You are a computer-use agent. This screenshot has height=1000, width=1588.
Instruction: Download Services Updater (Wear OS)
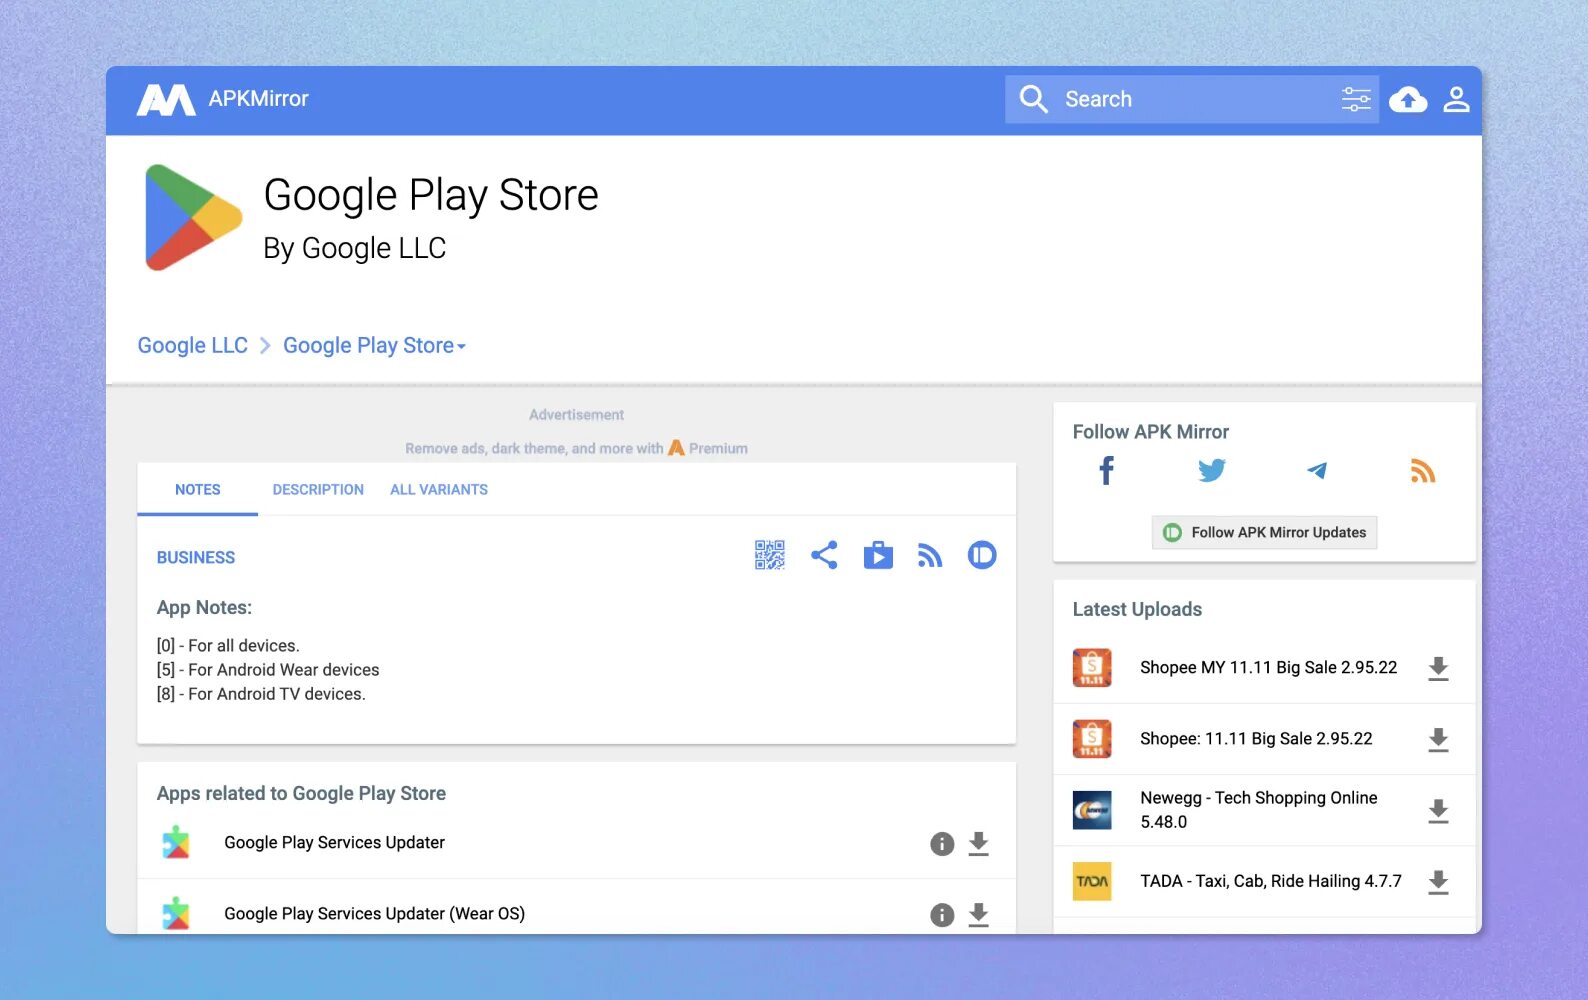pyautogui.click(x=979, y=915)
